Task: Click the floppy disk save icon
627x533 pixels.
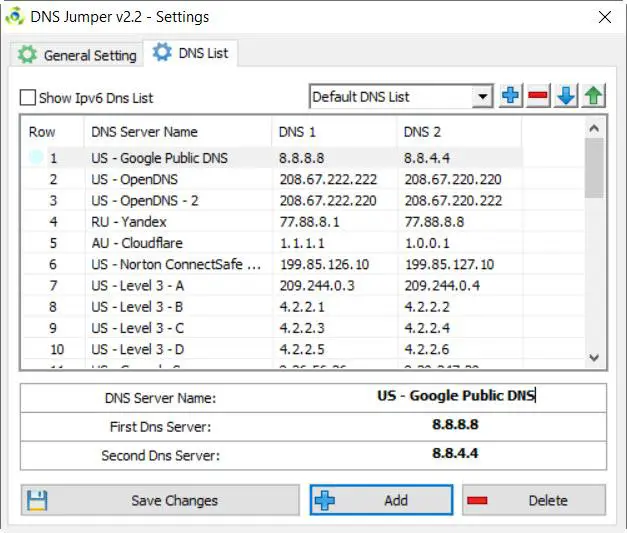Action: (x=37, y=501)
